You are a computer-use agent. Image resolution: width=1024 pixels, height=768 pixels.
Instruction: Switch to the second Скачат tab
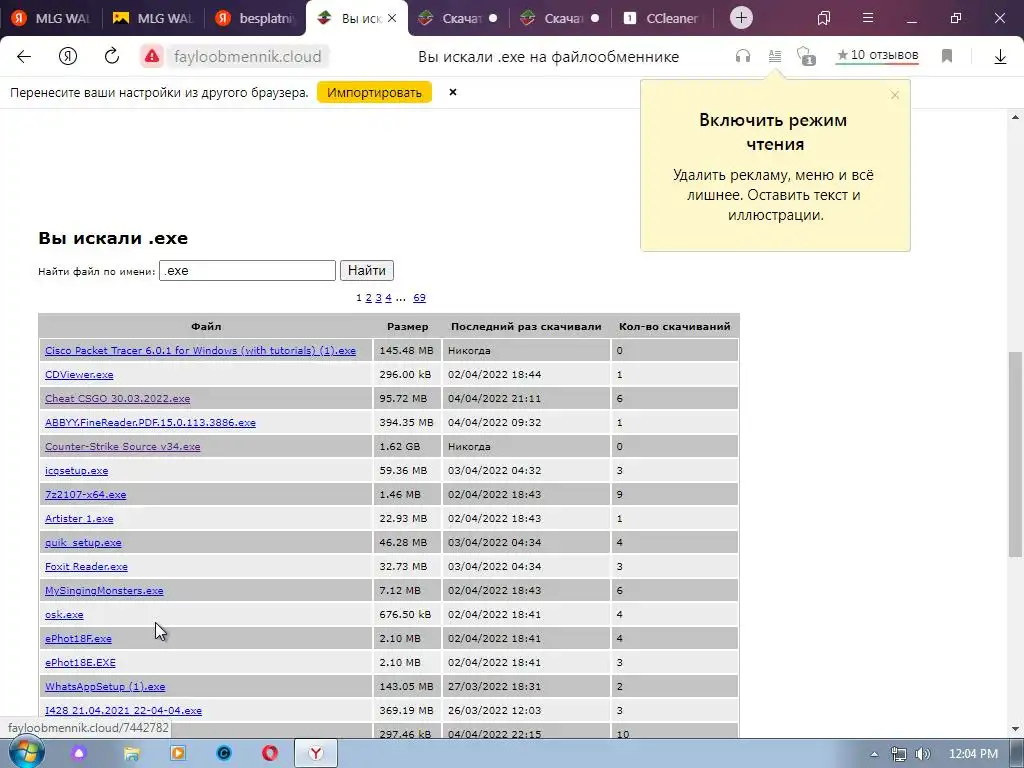pos(561,18)
